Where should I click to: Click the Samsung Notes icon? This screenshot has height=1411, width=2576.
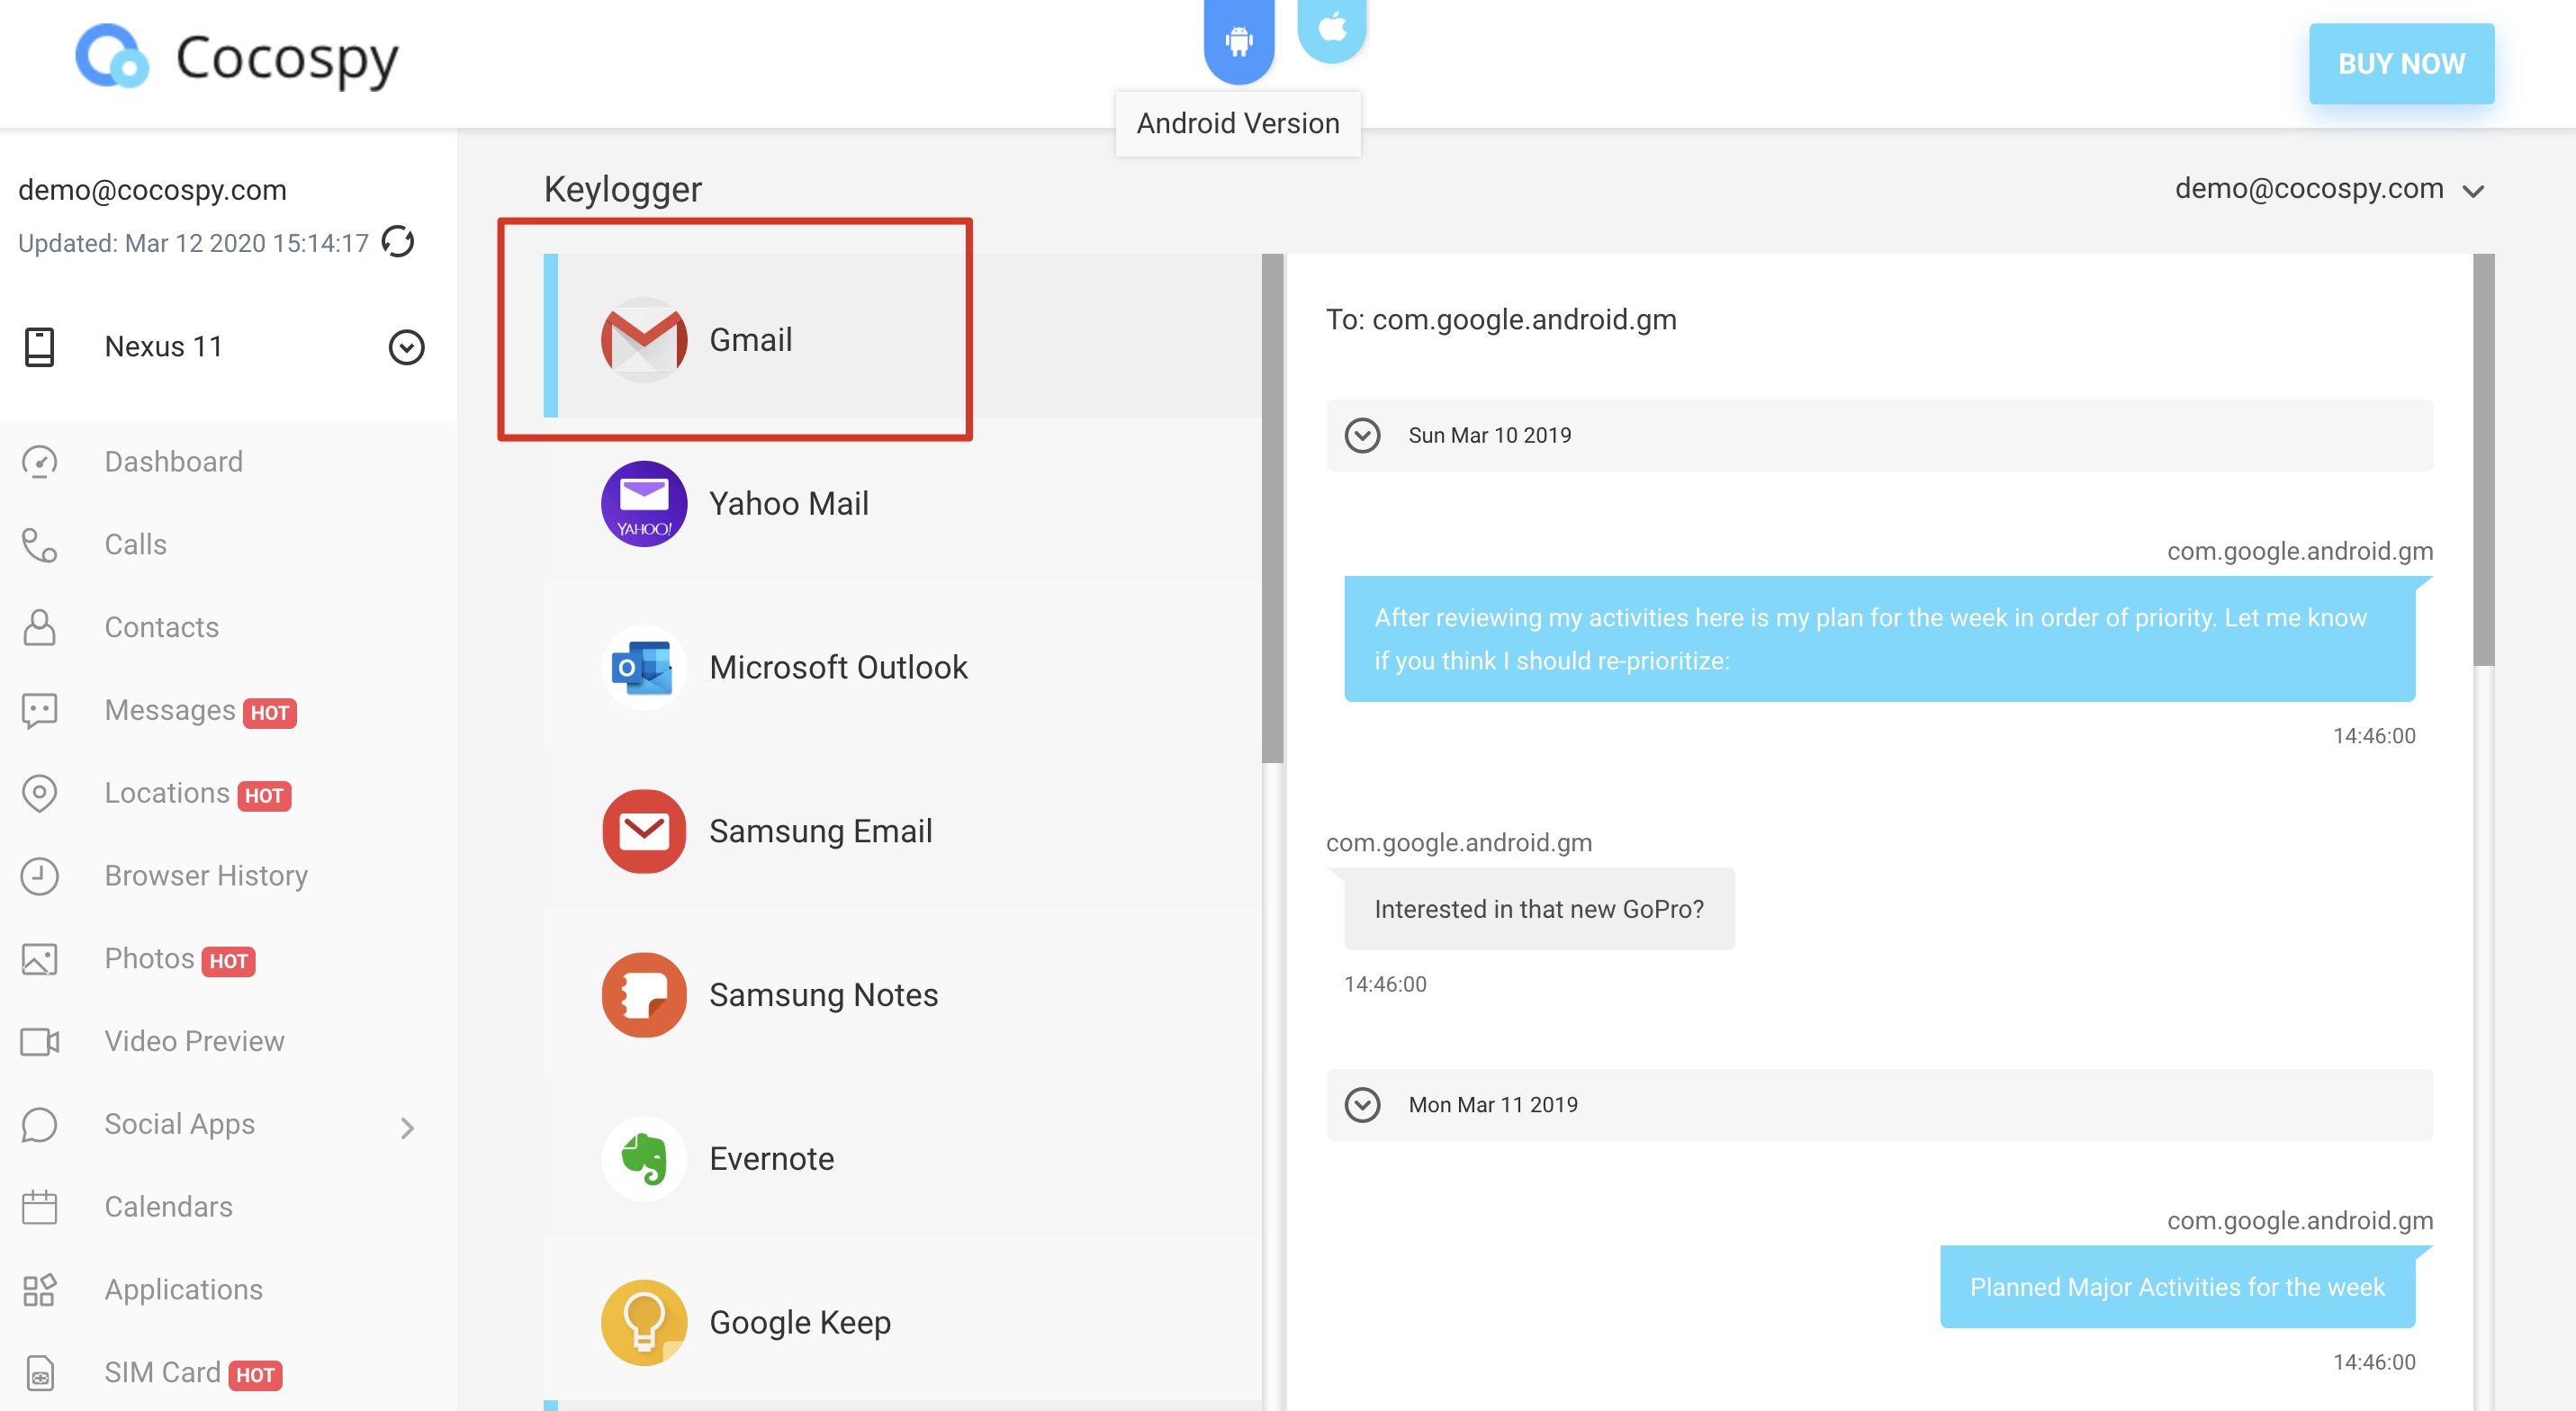644,994
